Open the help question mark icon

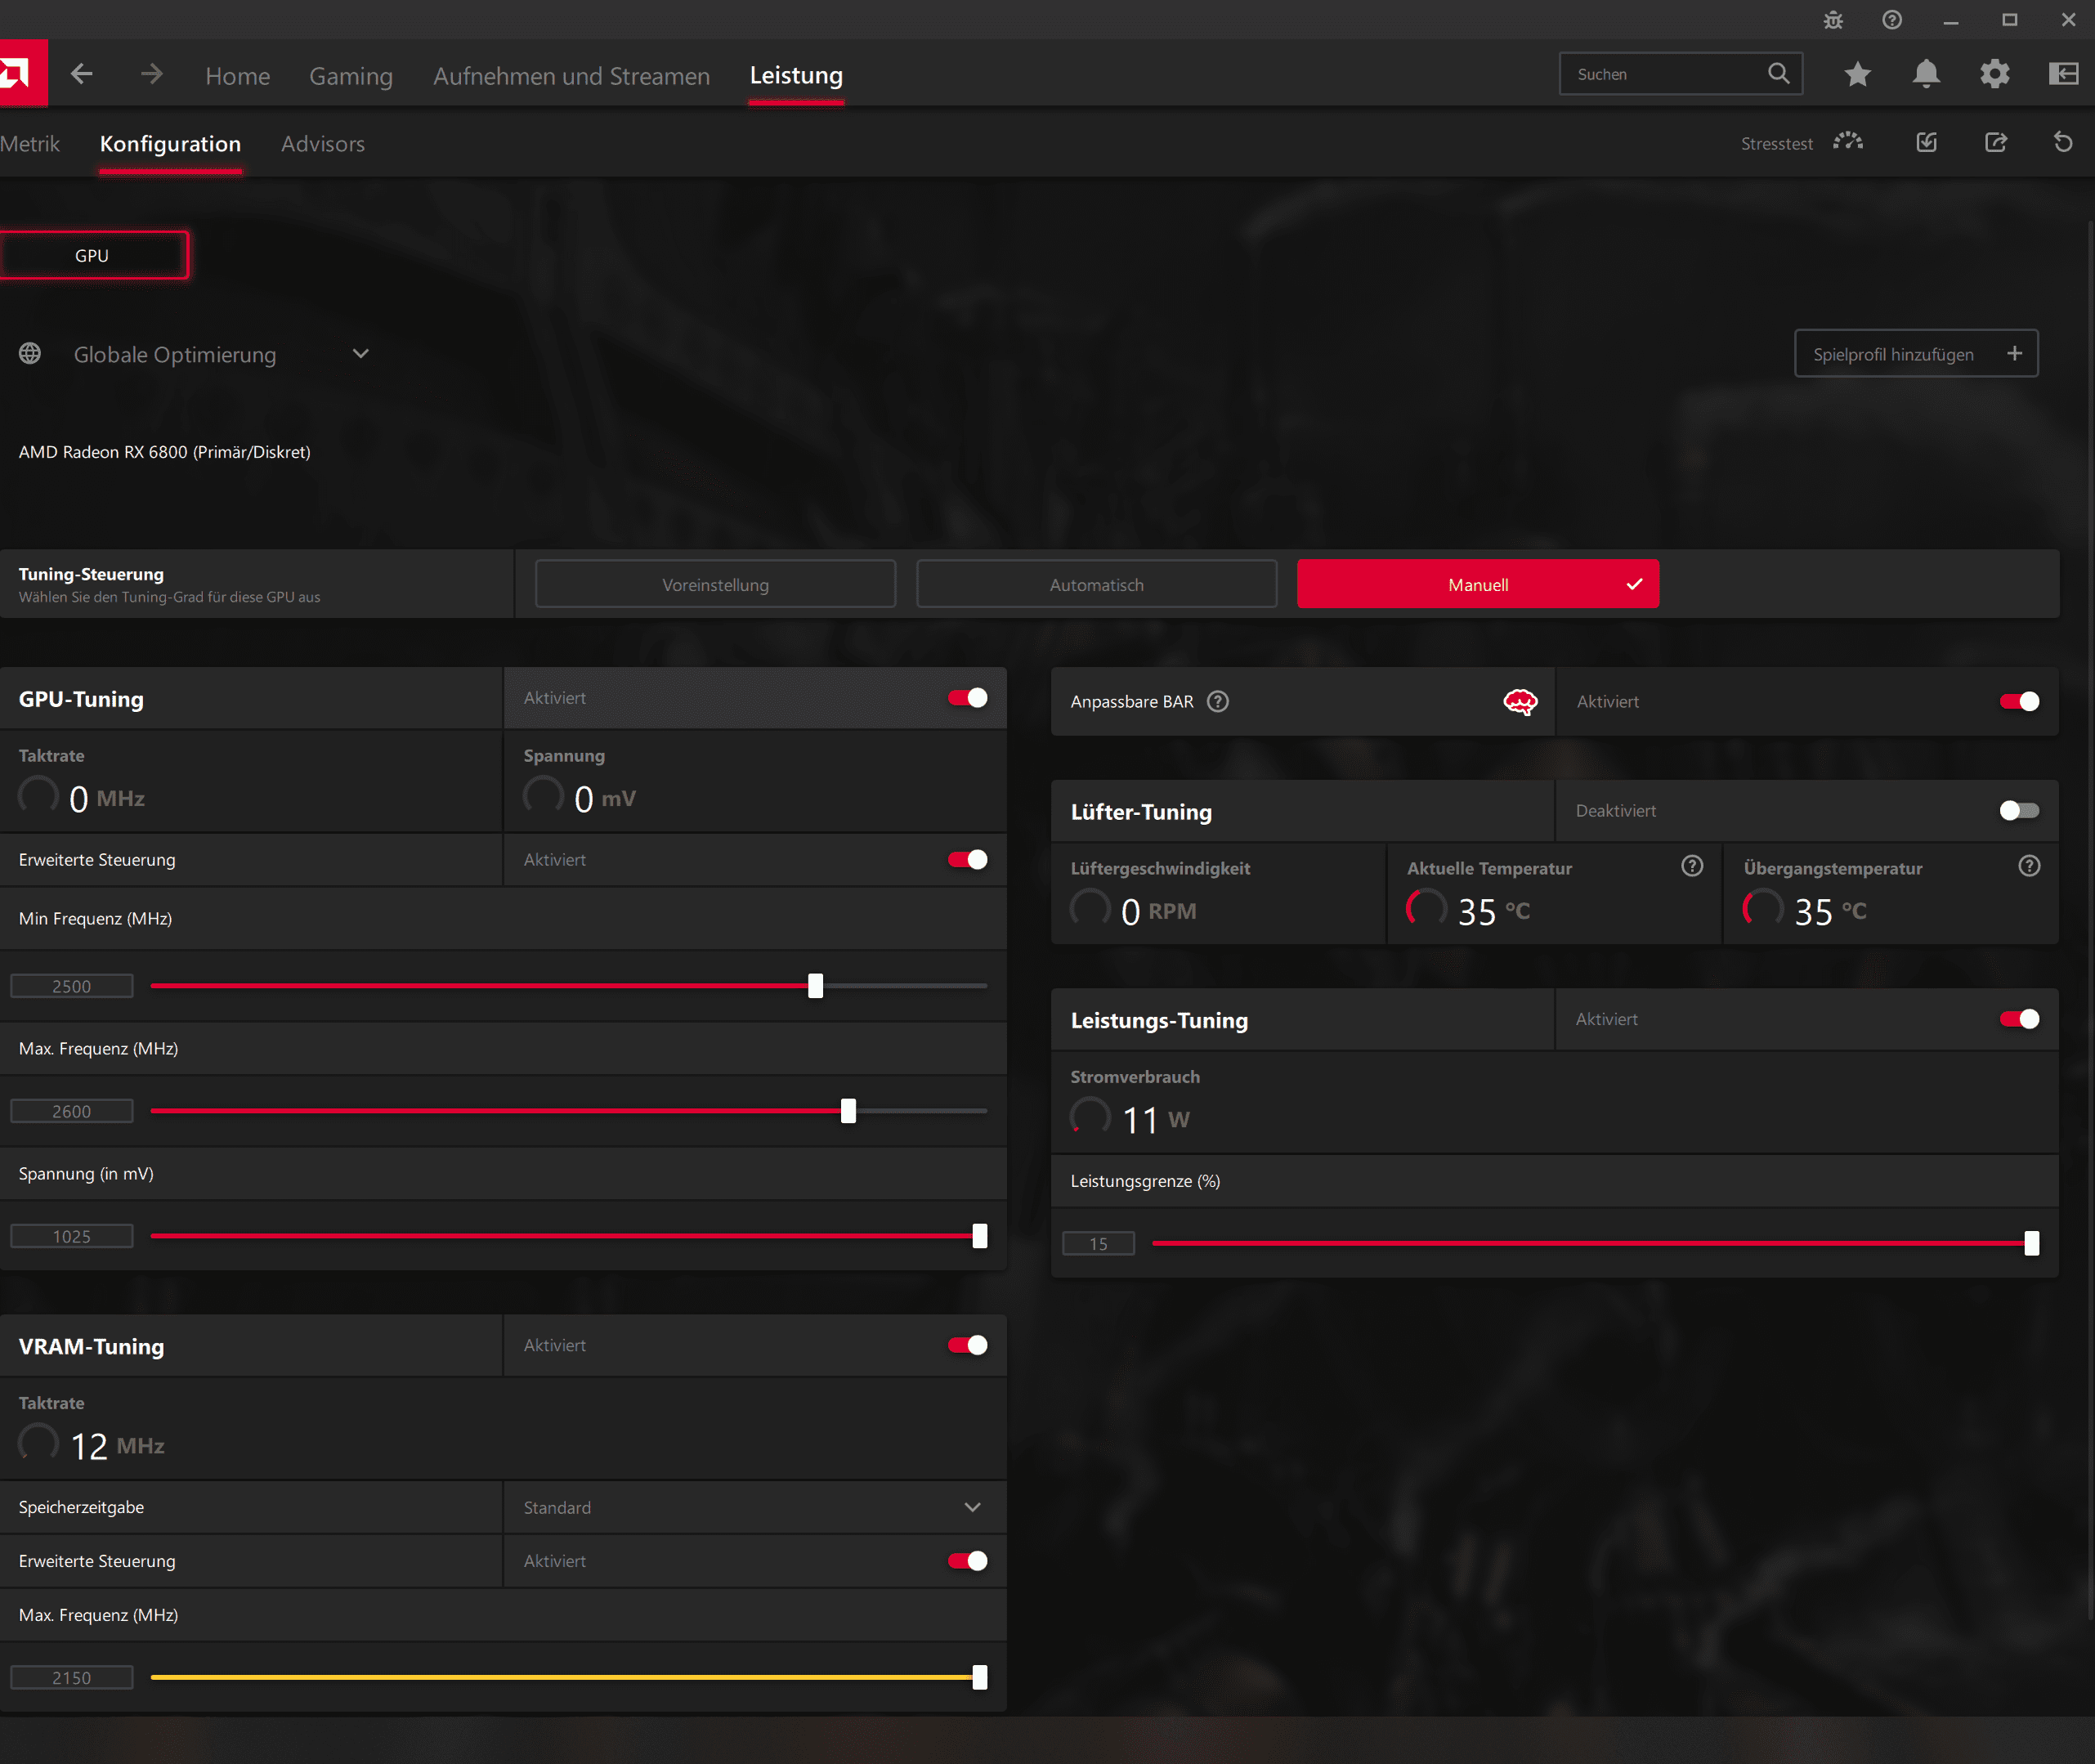tap(1891, 20)
